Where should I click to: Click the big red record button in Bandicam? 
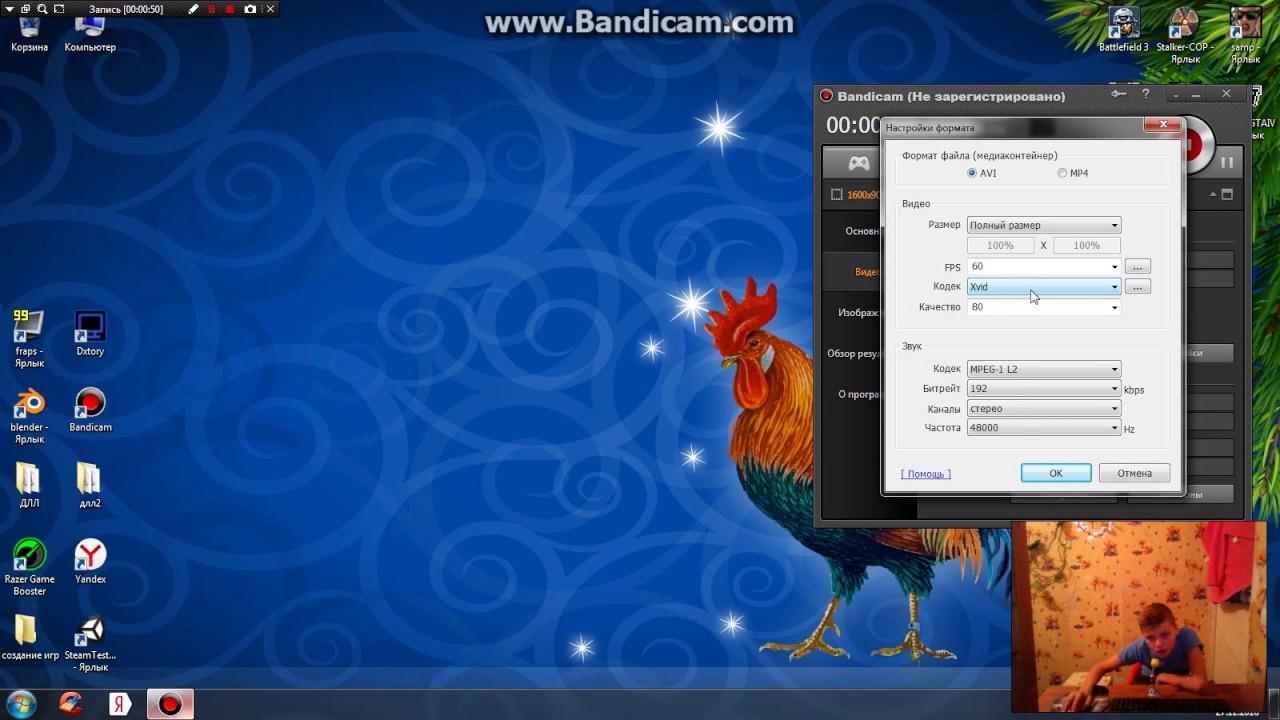point(1198,145)
